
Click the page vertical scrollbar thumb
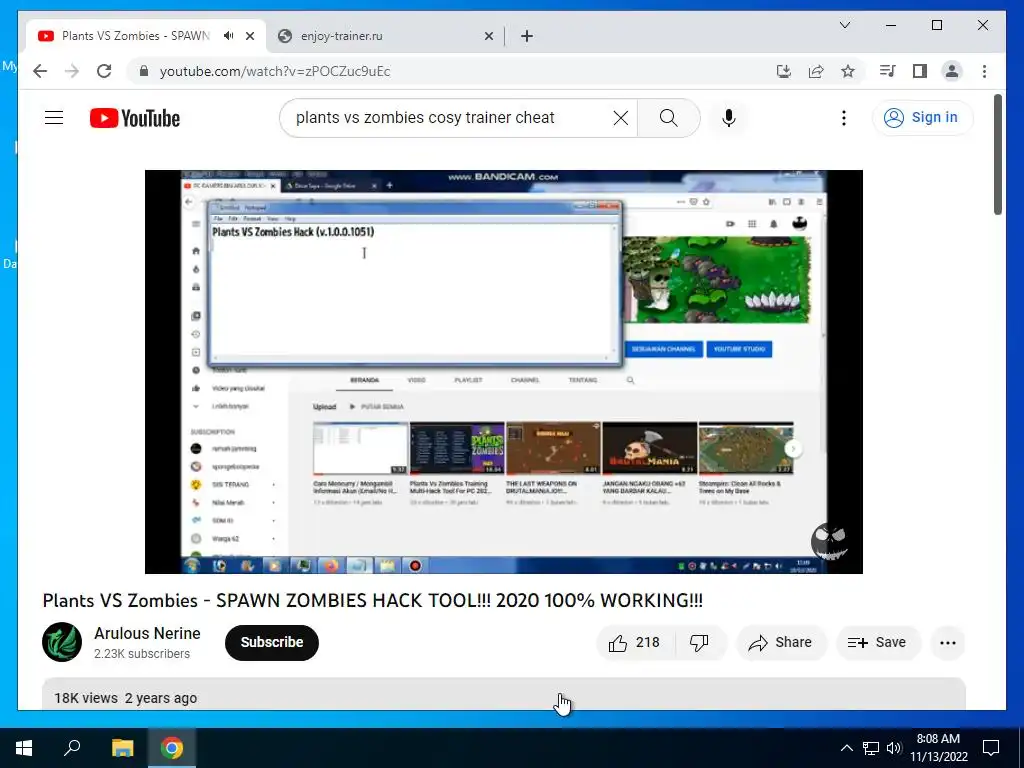tap(998, 155)
